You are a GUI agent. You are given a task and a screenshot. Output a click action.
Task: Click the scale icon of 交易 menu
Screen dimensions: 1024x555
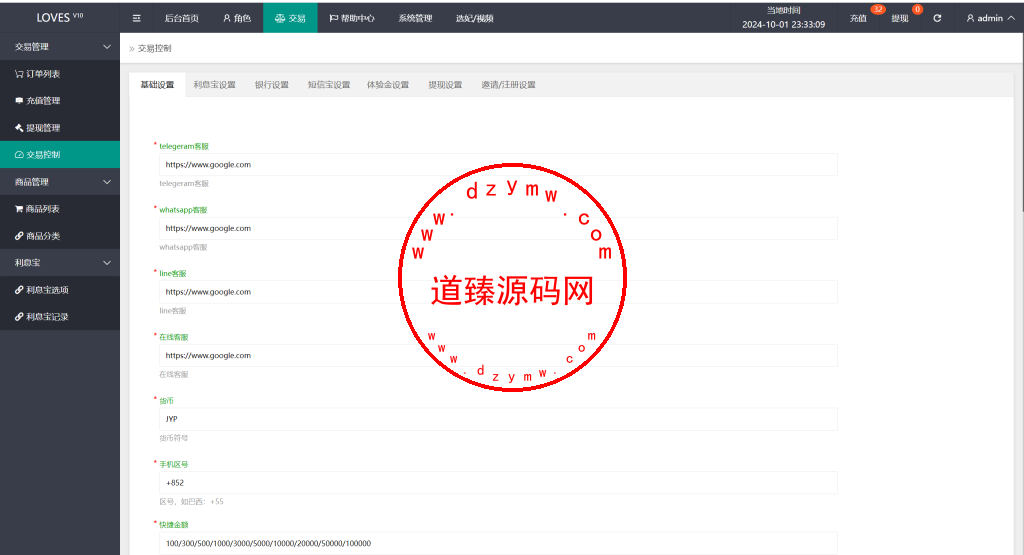(x=280, y=18)
